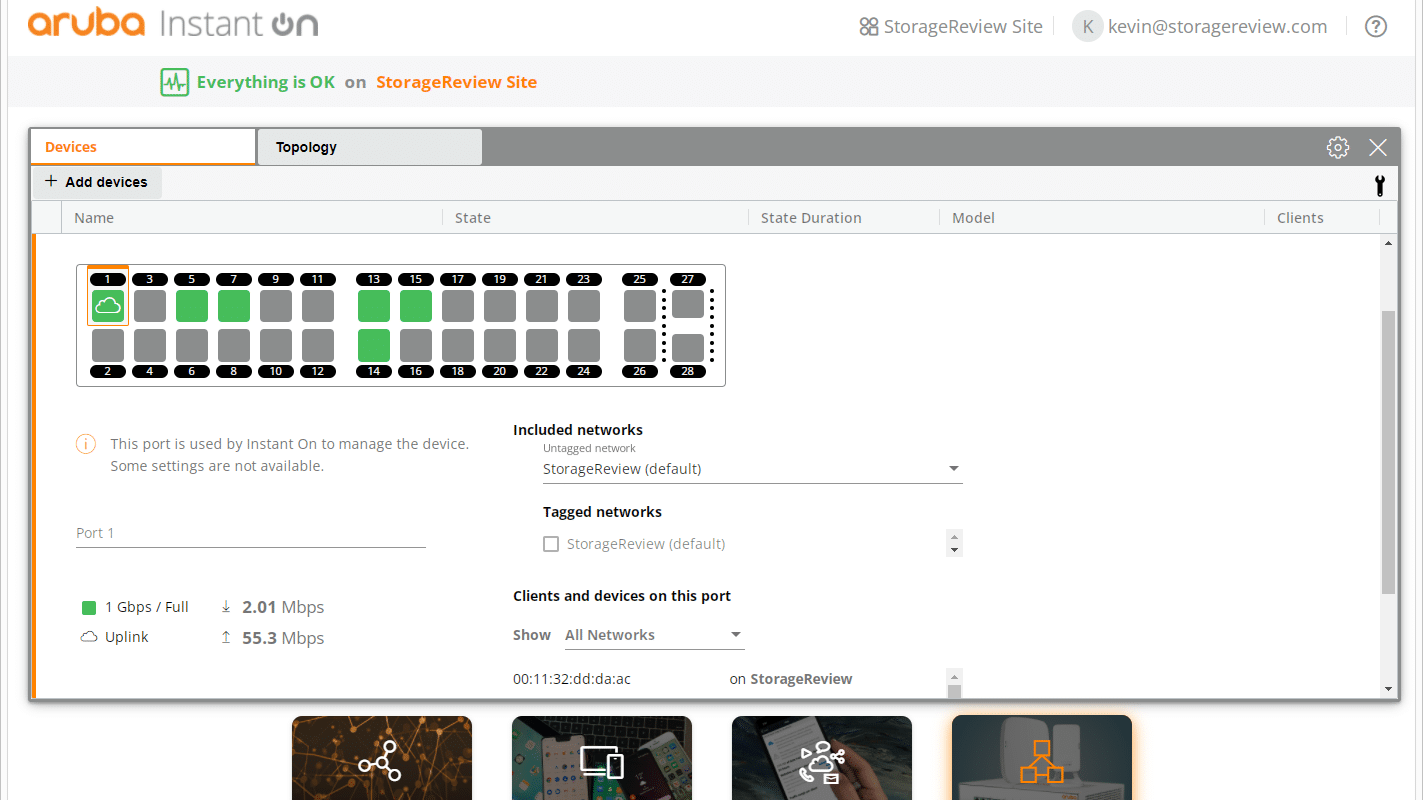Click the Devices panel vertical scrollbar
This screenshot has width=1423, height=800.
pos(1387,452)
